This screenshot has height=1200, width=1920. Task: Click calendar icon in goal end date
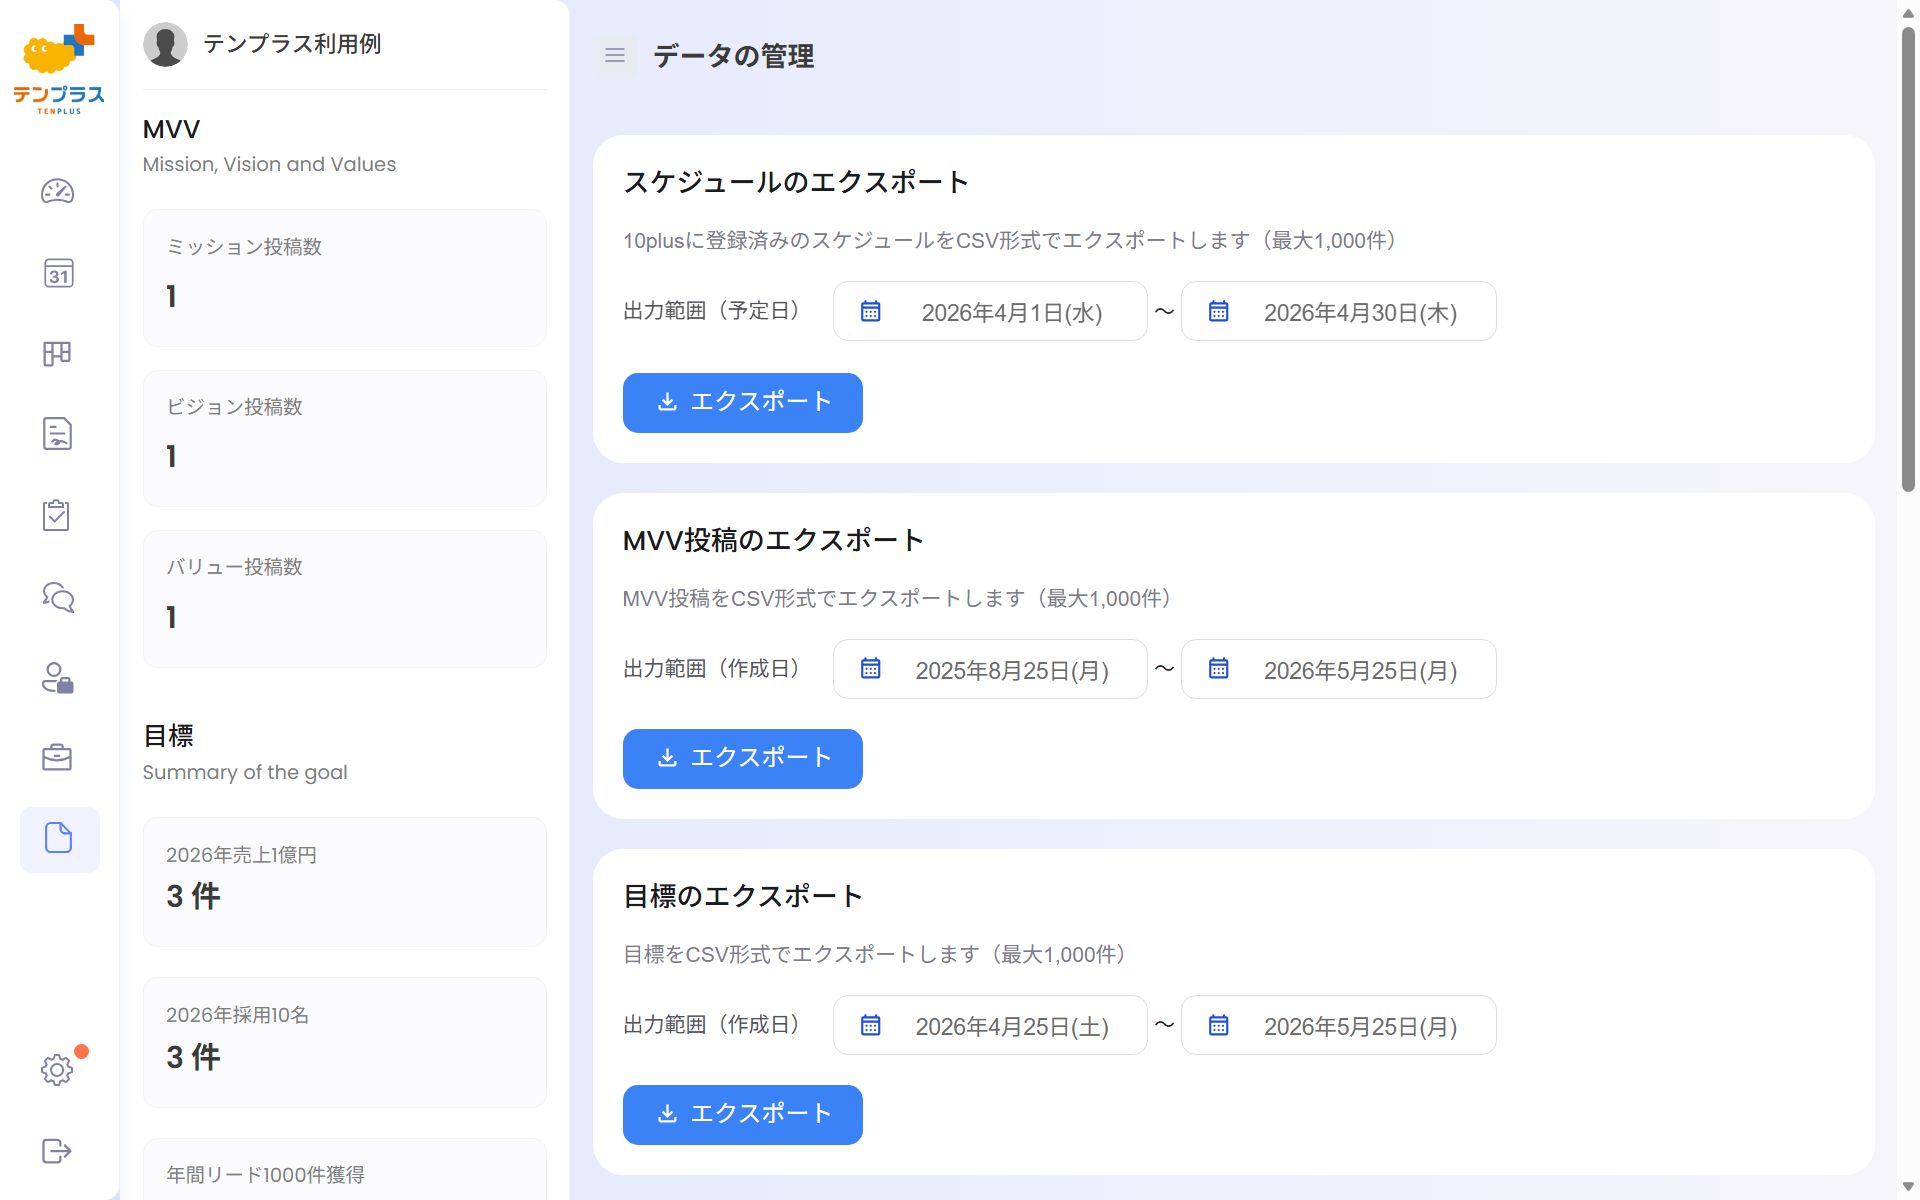pos(1219,1026)
